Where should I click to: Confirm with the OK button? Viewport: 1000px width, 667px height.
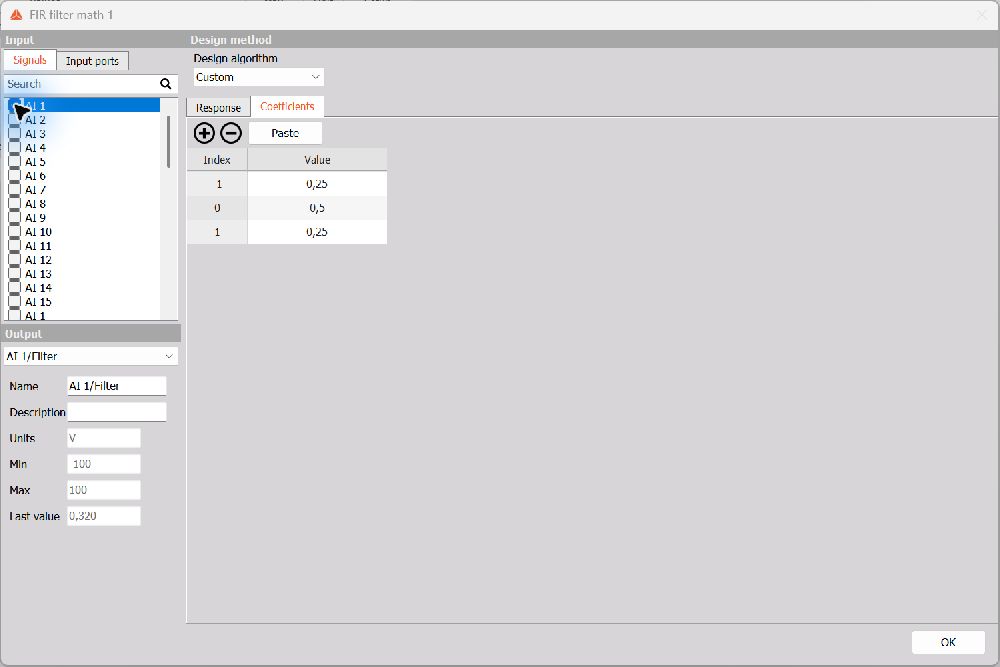(x=948, y=642)
